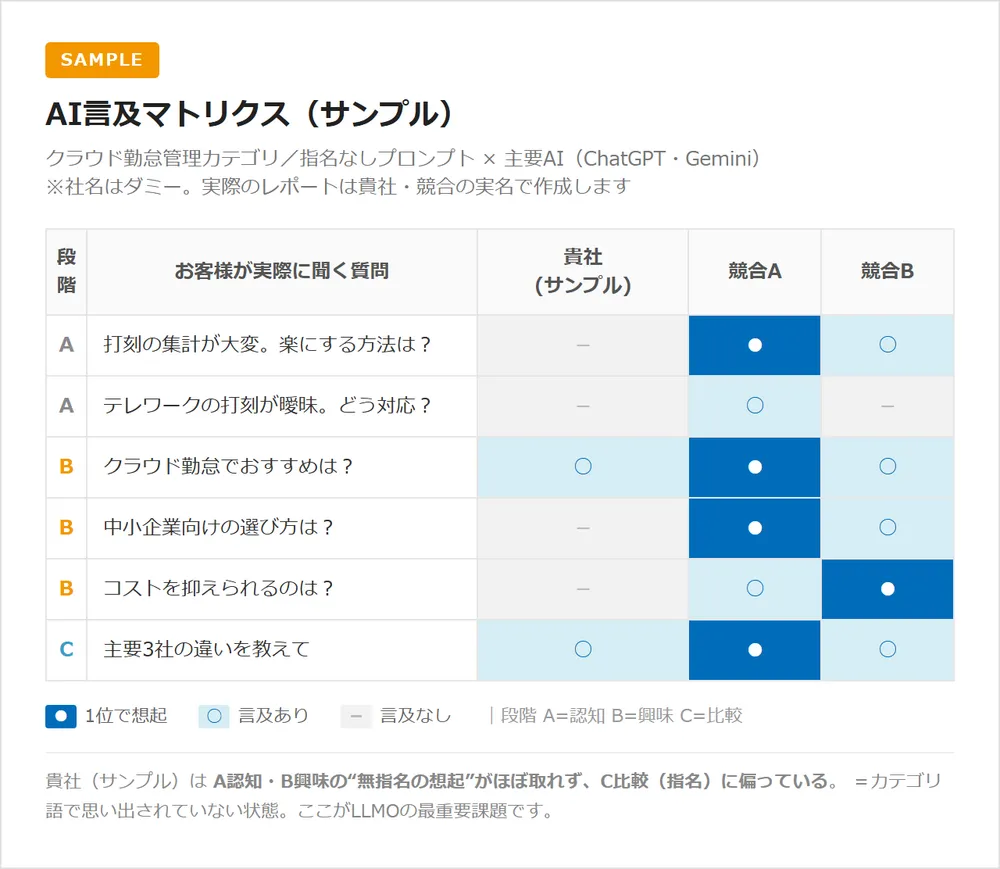Click the footer line mentioning LLMOの最重要課題
The width and height of the screenshot is (1000, 869).
click(x=298, y=811)
